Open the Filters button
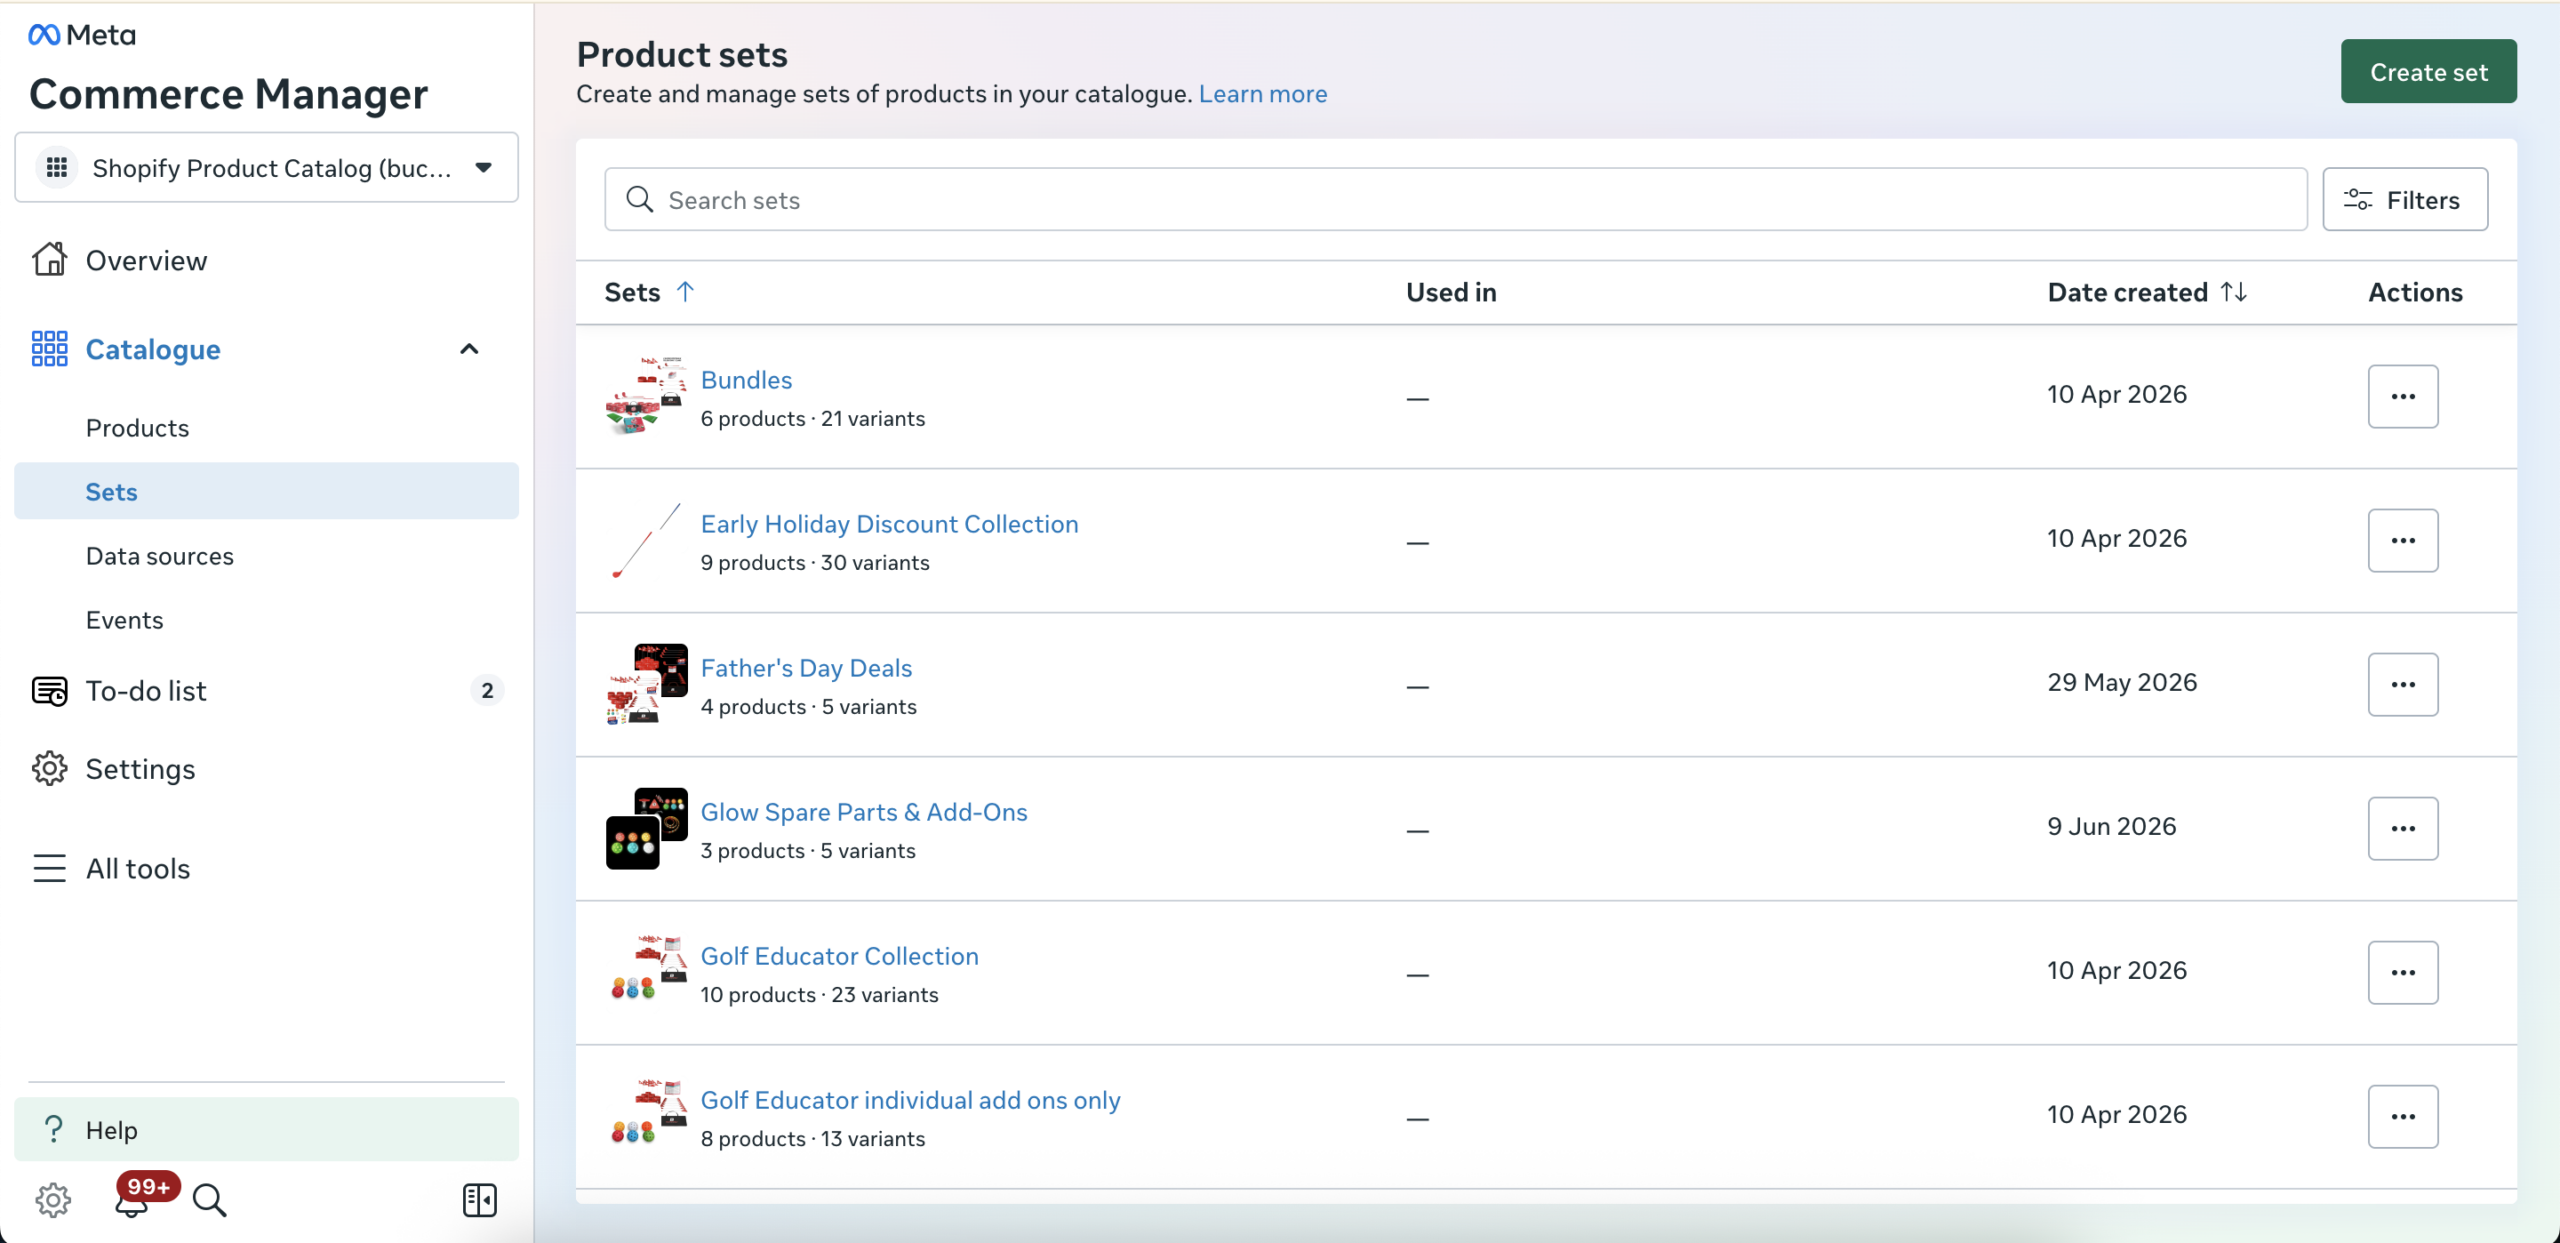The width and height of the screenshot is (2560, 1243). coord(2405,200)
